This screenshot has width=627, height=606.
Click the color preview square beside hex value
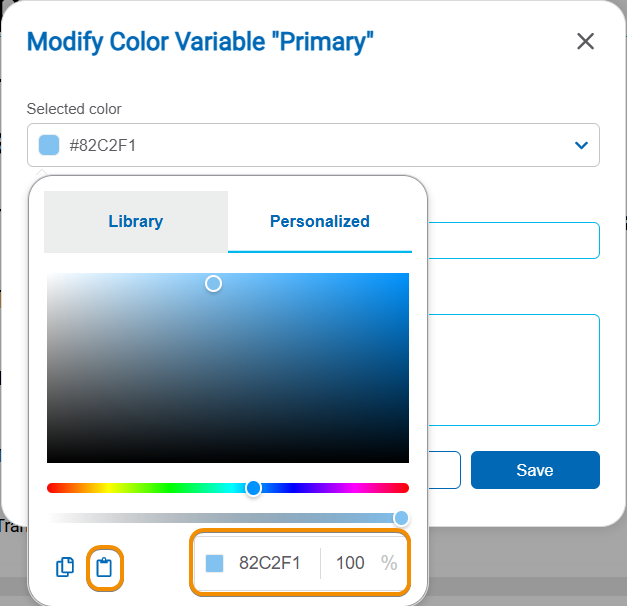(214, 563)
